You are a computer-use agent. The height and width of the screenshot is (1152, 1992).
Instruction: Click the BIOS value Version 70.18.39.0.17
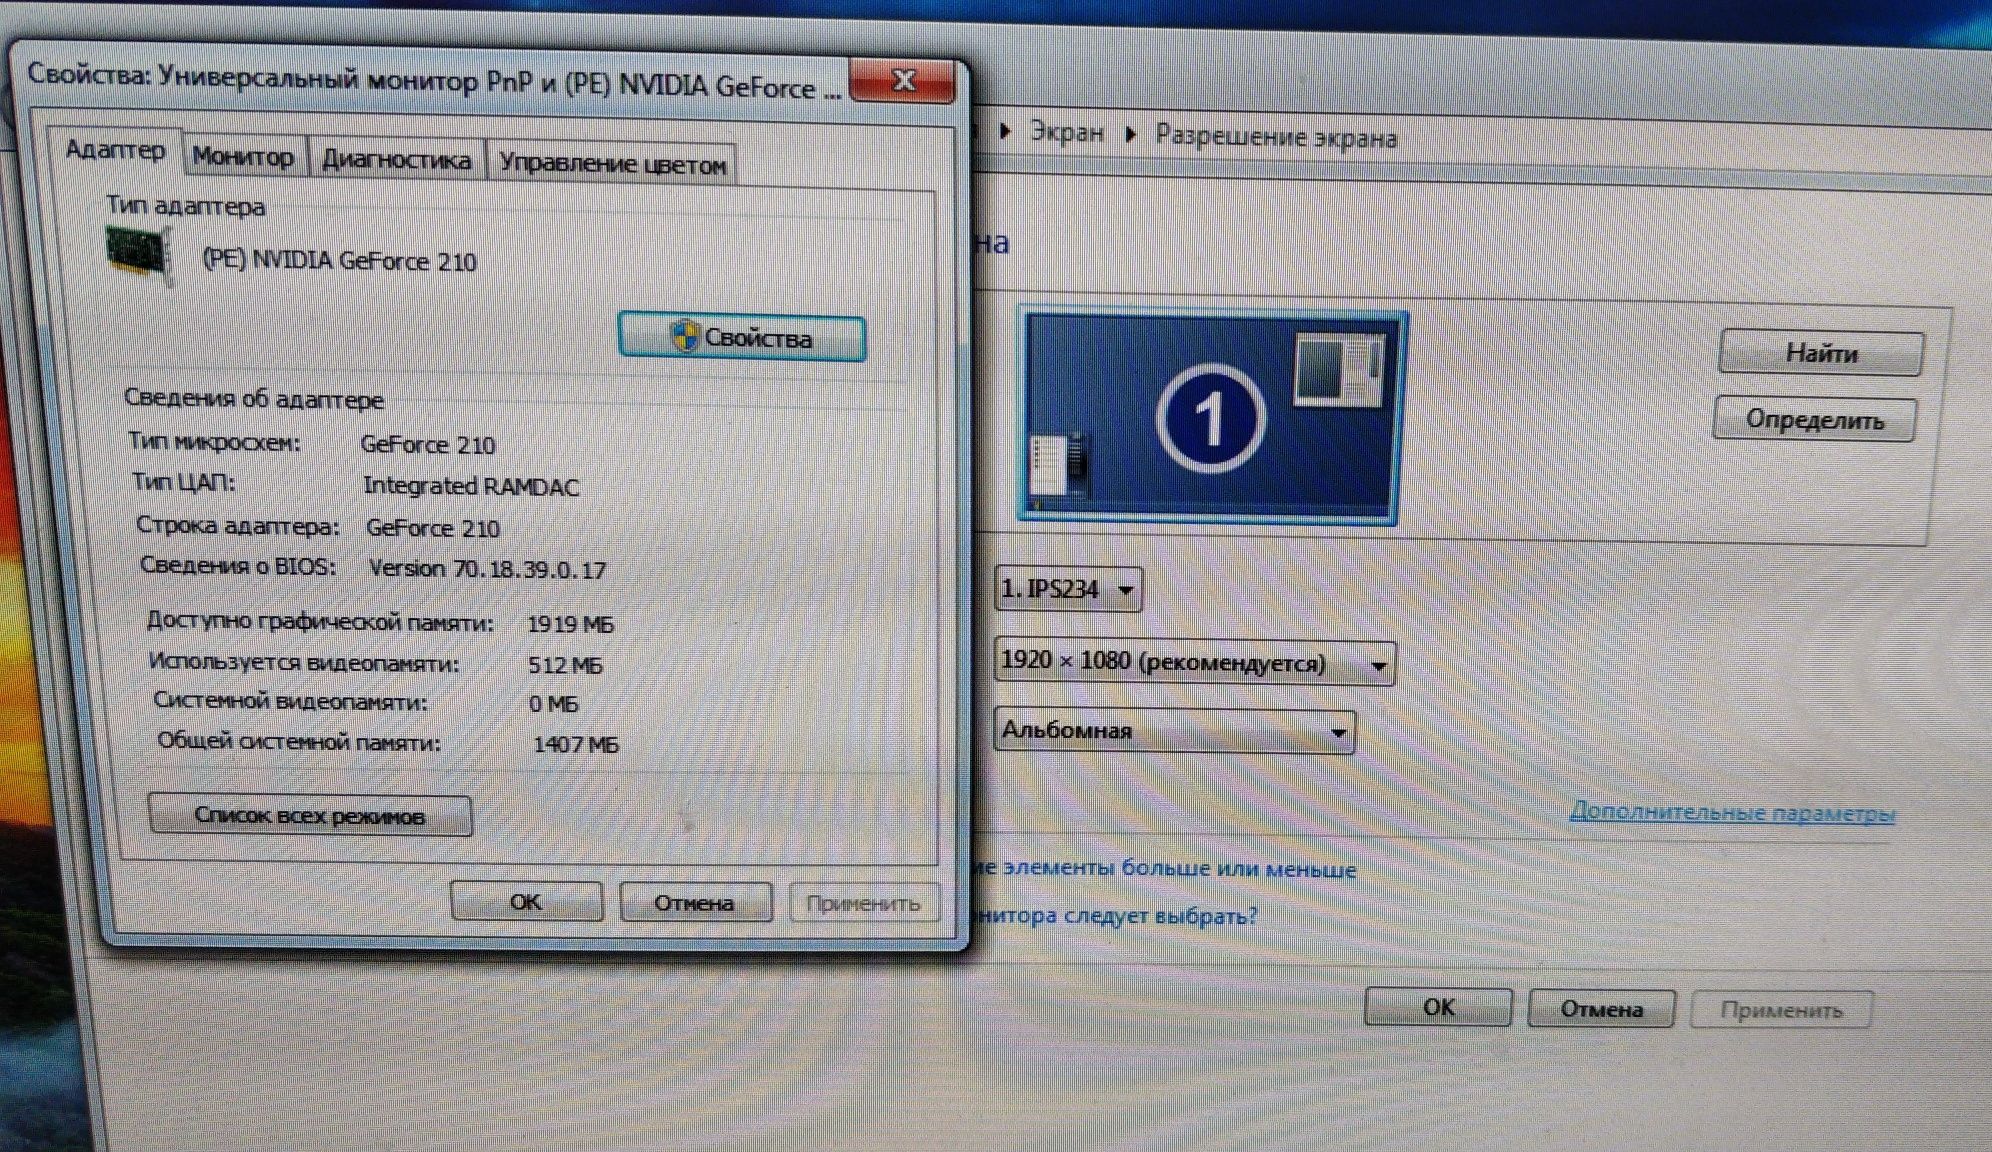487,569
